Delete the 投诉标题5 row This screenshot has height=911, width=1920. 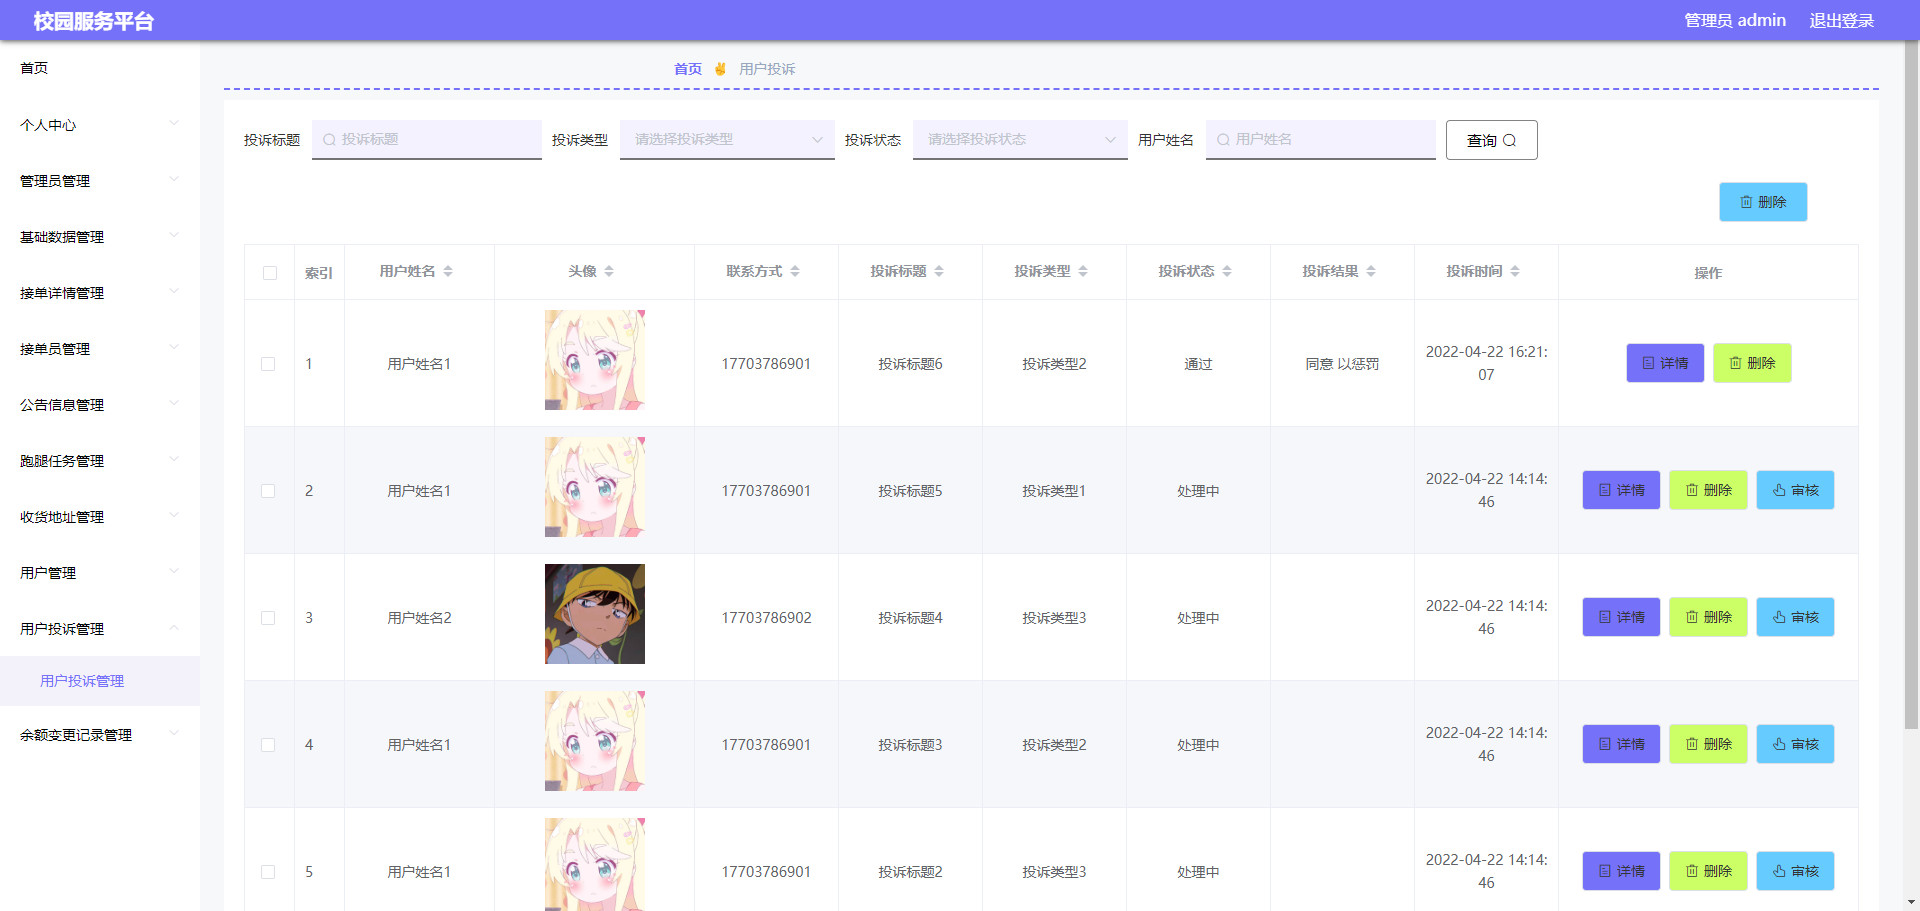(1708, 490)
